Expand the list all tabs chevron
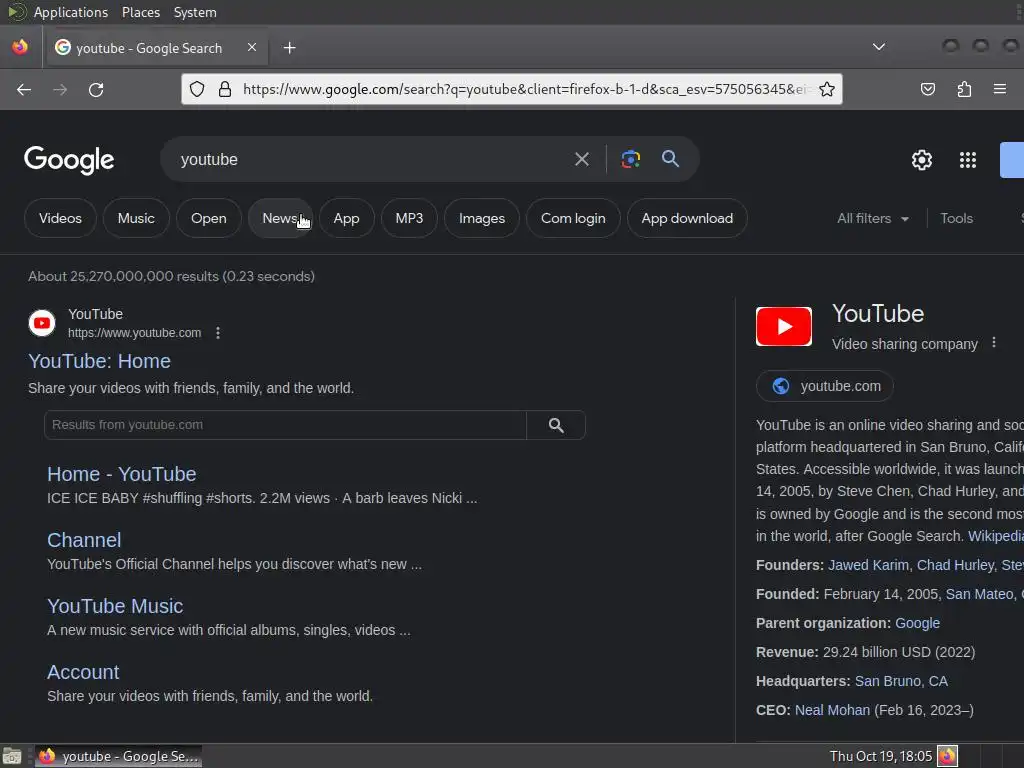1024x768 pixels. 879,47
